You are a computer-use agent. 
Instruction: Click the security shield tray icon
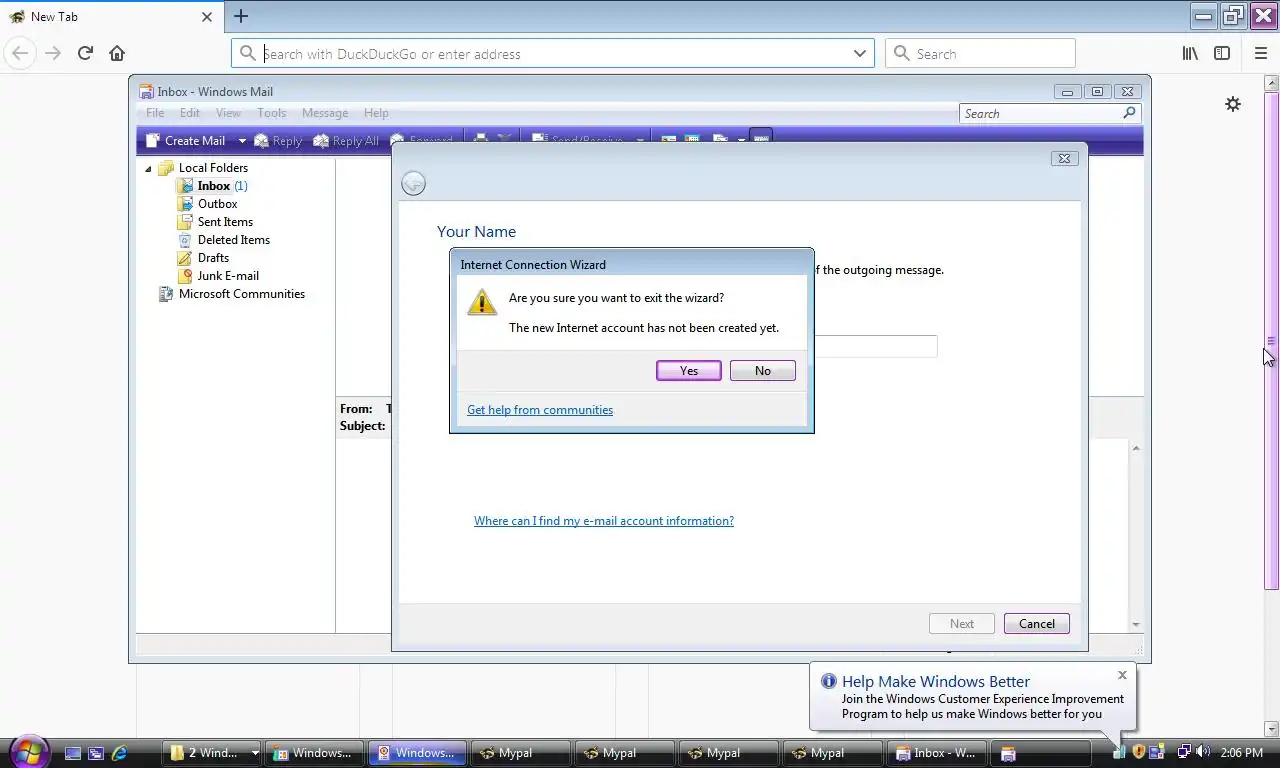tap(1138, 752)
